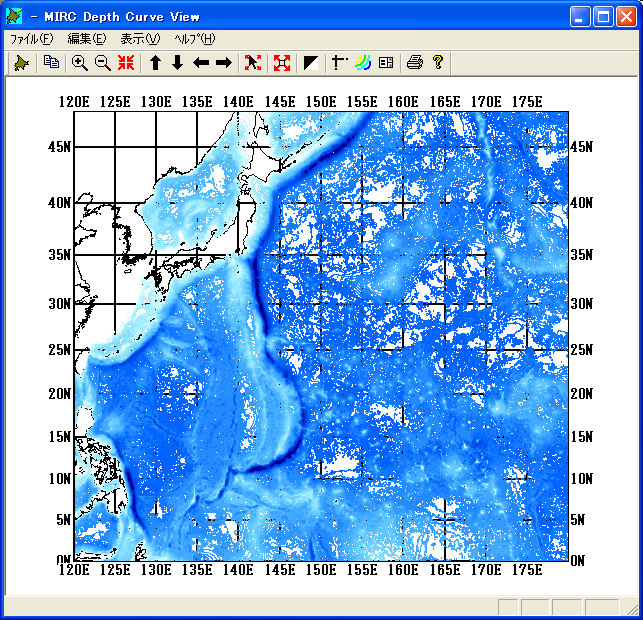The width and height of the screenshot is (643, 620).
Task: Open the 編集(E) menu
Action: 86,39
